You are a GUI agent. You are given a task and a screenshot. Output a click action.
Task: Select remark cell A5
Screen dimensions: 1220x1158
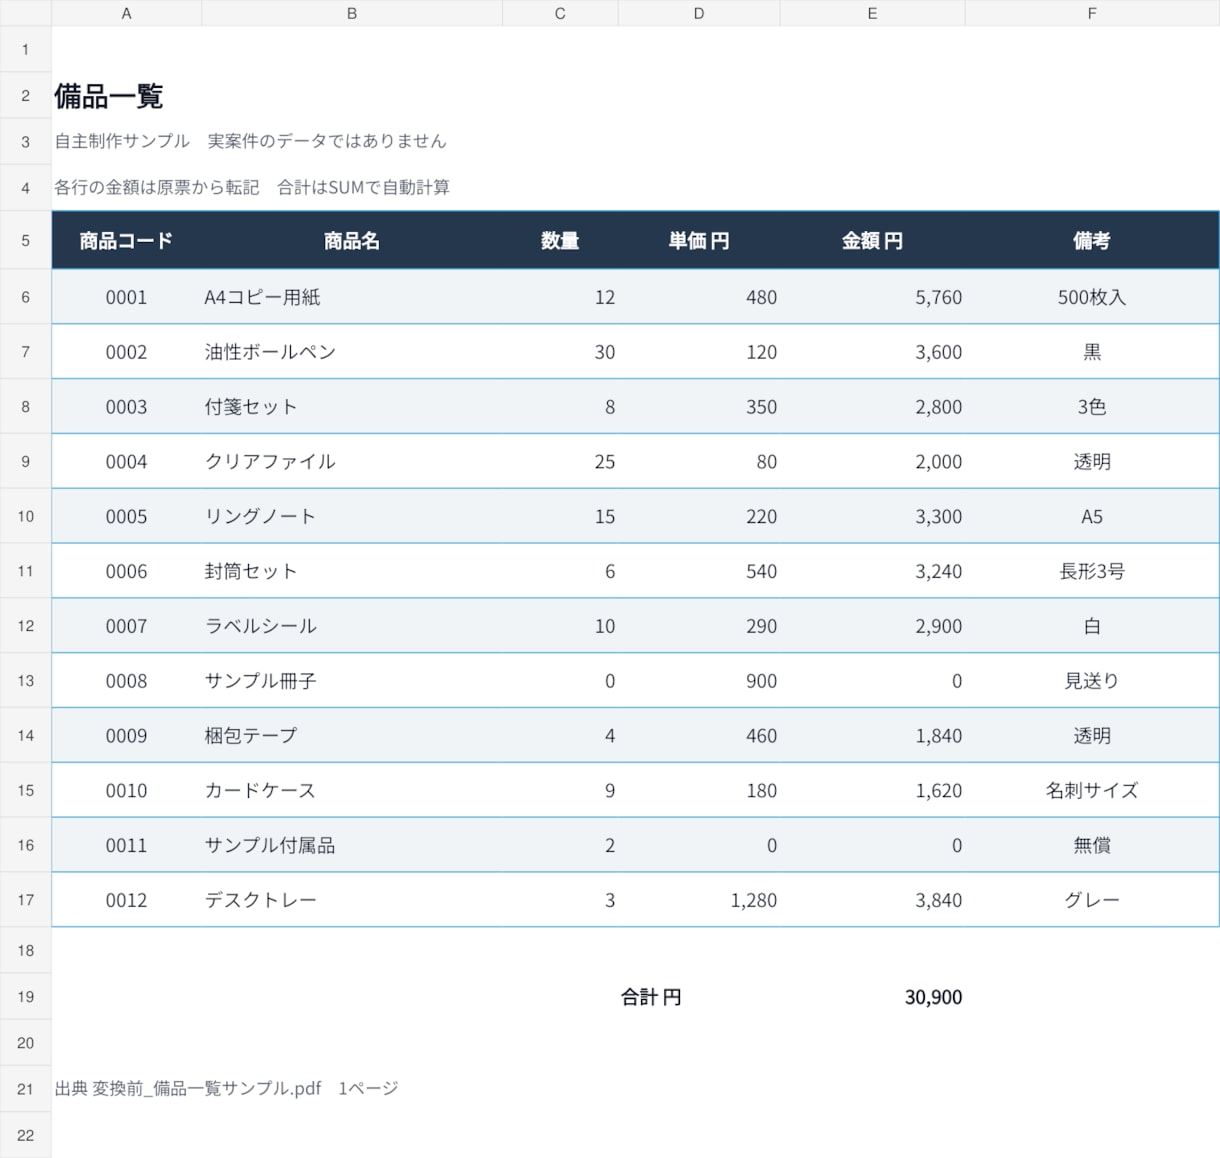tap(1092, 517)
